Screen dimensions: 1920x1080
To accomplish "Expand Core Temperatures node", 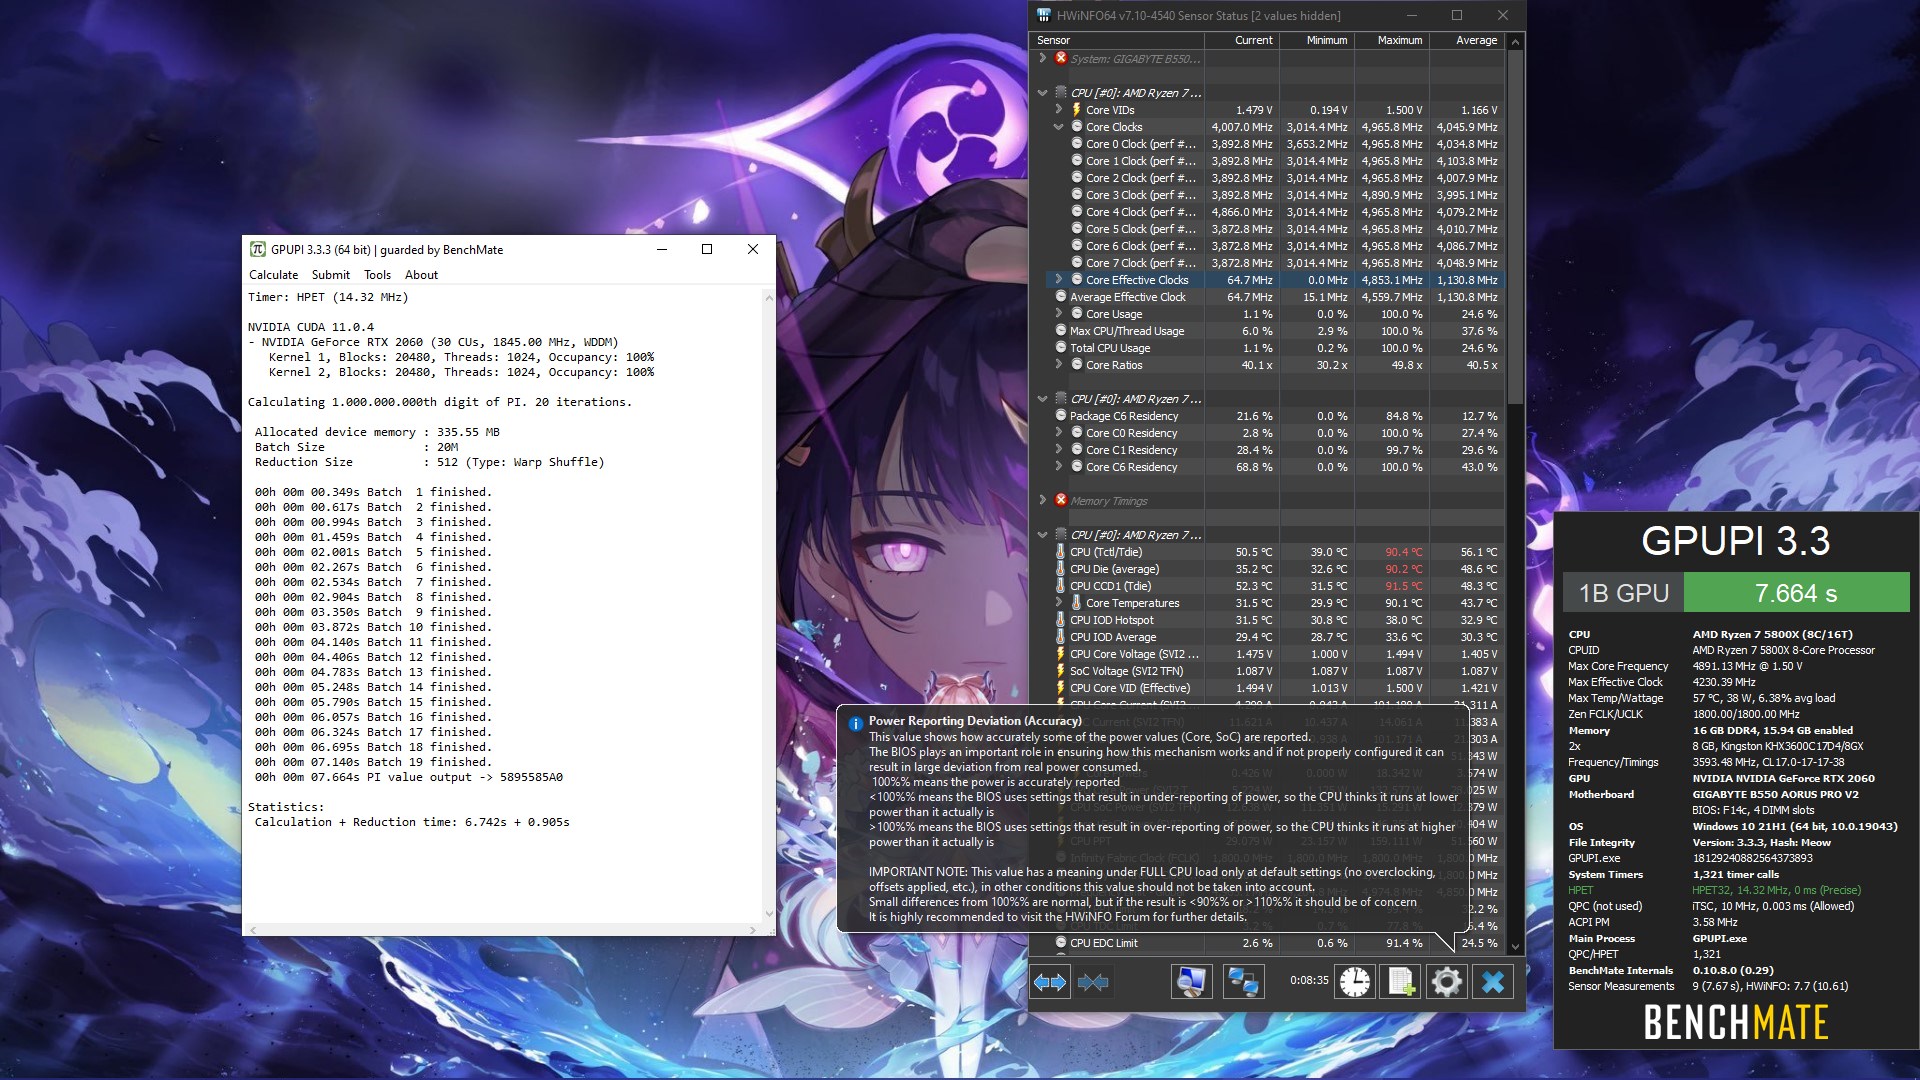I will [1059, 603].
